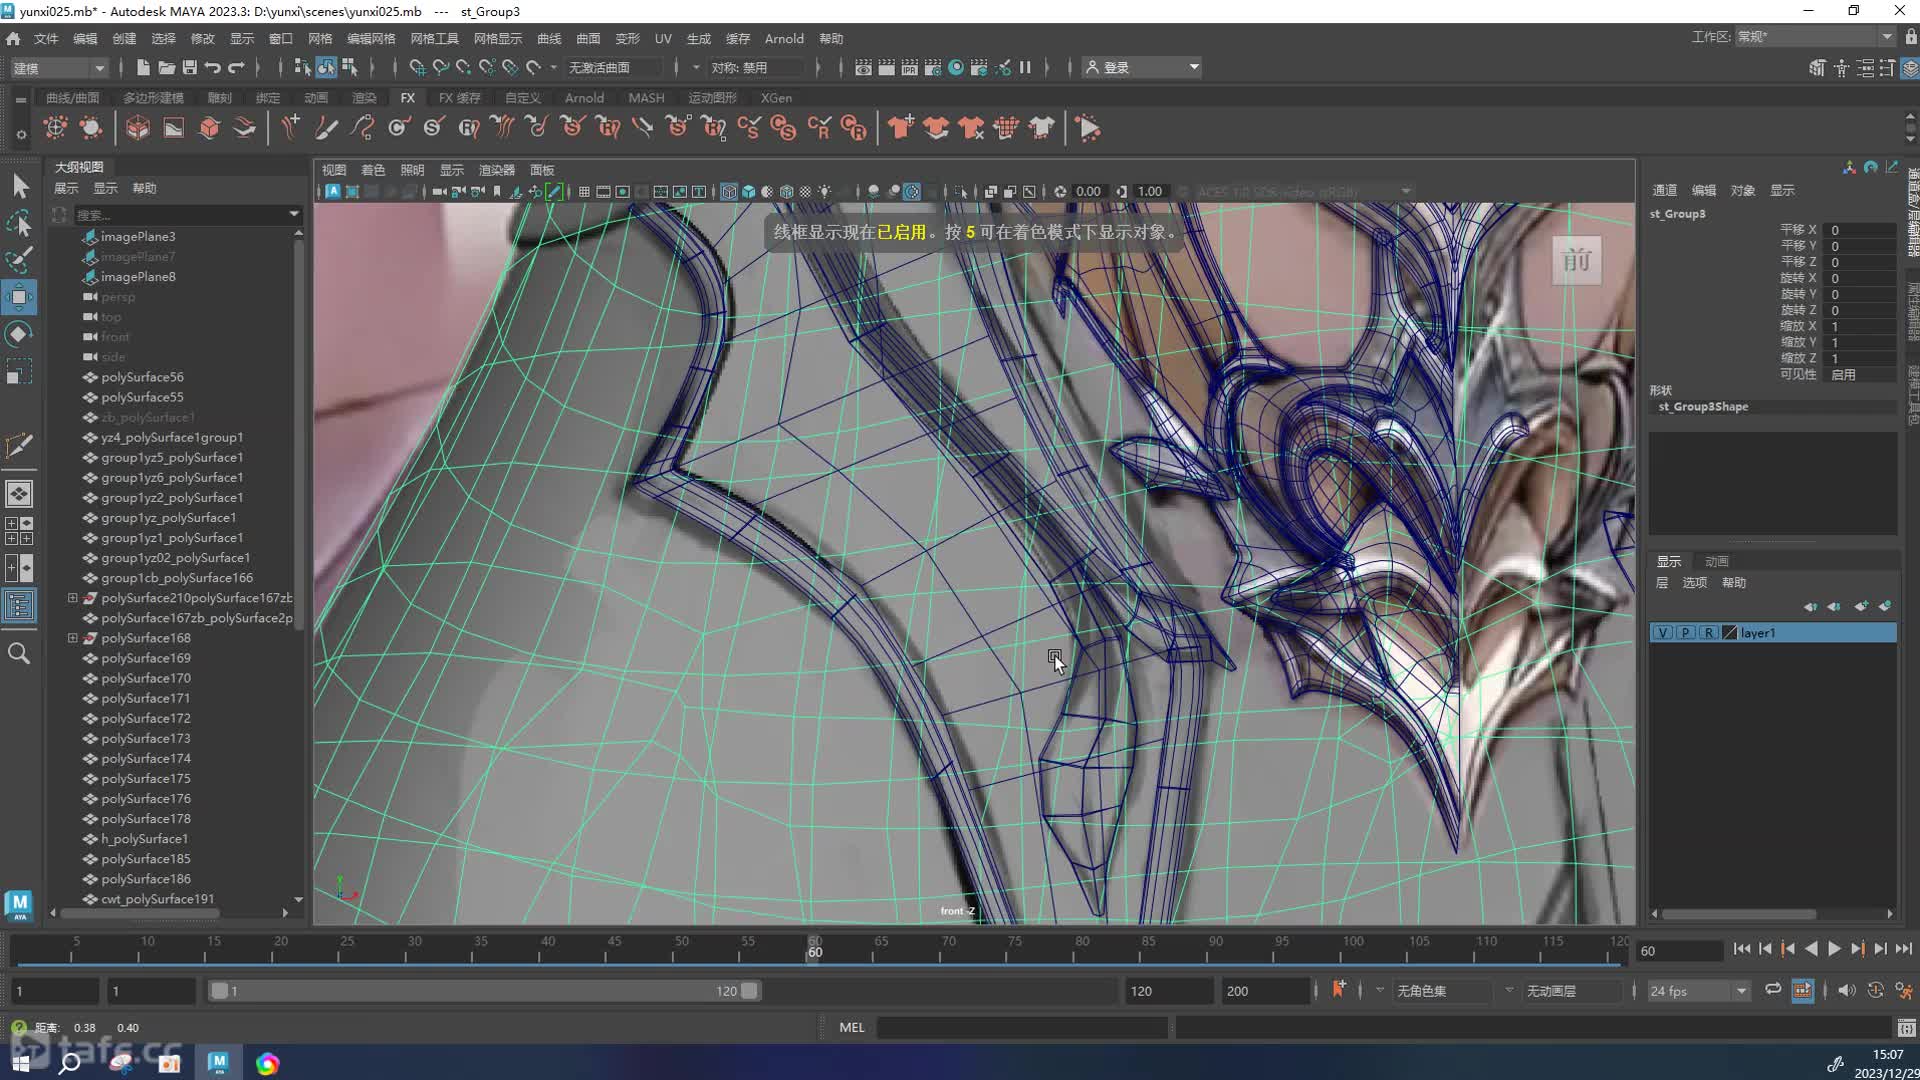Open the 网格工具 menu
This screenshot has height=1080, width=1920.
click(434, 38)
